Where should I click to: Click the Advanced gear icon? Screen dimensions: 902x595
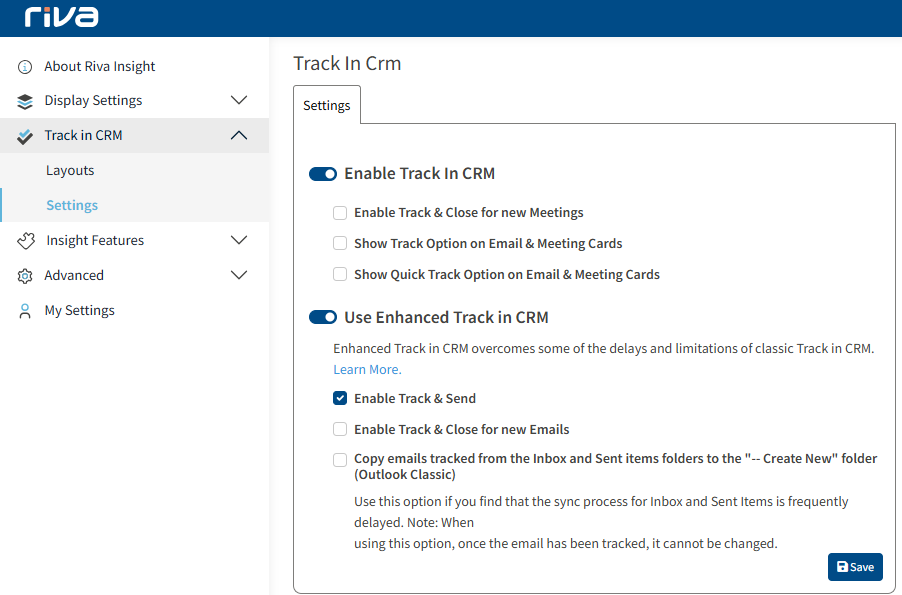(x=25, y=276)
